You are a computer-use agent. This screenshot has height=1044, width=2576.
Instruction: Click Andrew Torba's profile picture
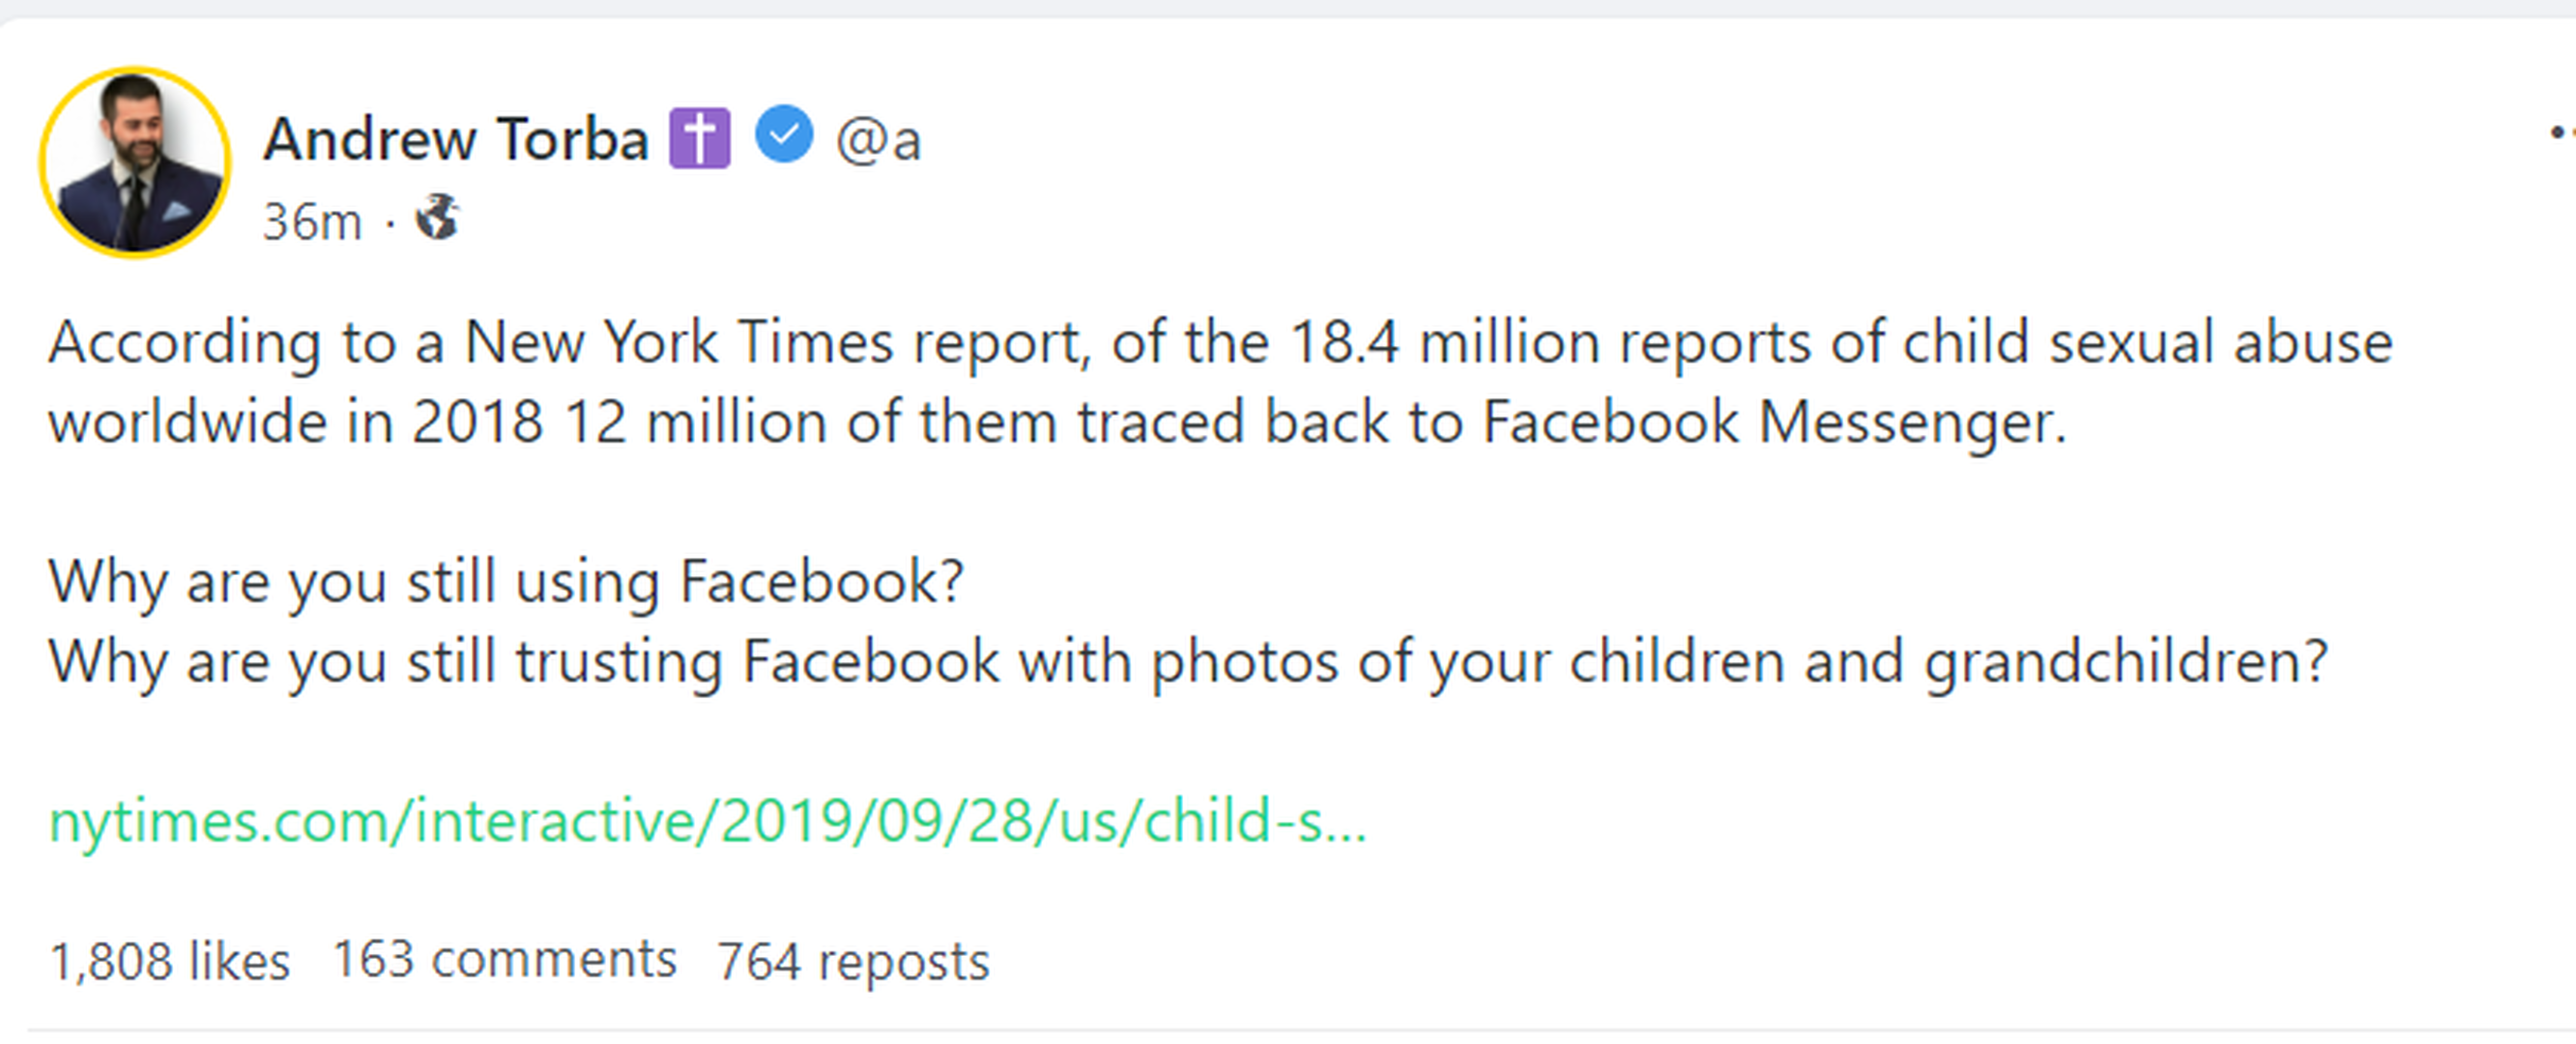135,163
